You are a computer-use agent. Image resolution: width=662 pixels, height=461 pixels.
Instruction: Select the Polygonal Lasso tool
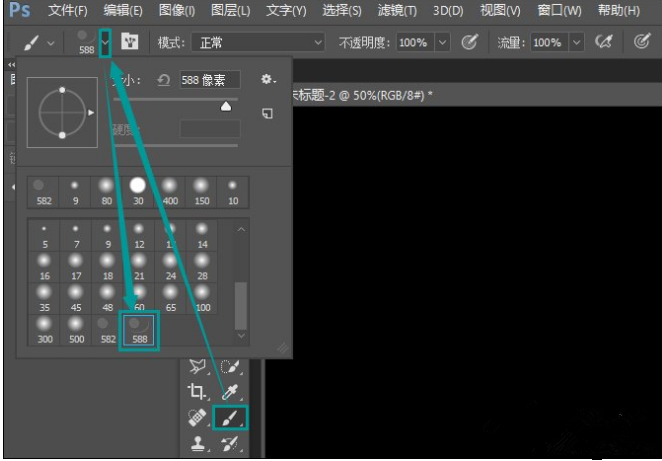click(197, 366)
